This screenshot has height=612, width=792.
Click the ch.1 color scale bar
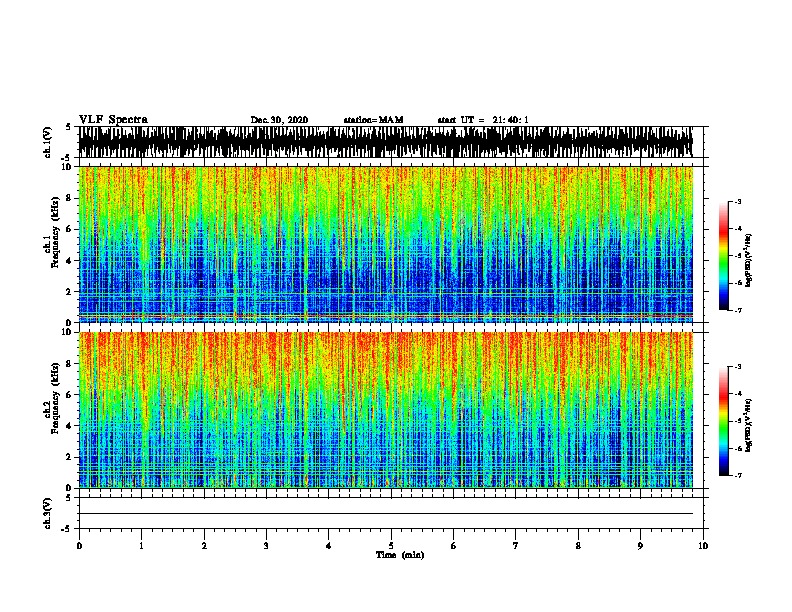724,256
